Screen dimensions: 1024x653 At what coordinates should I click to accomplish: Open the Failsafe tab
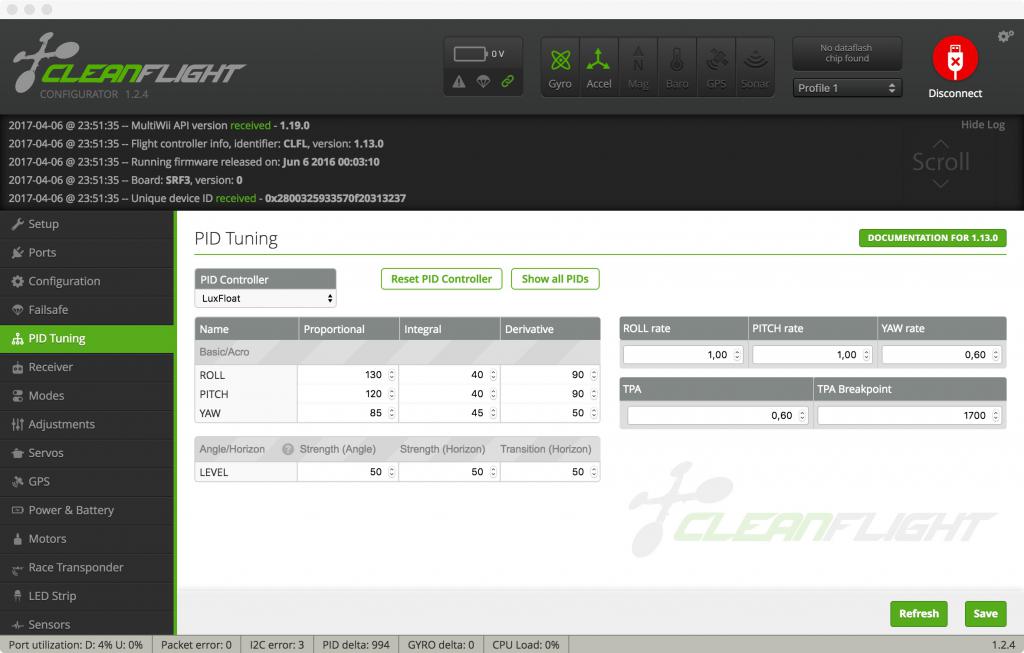click(x=87, y=310)
